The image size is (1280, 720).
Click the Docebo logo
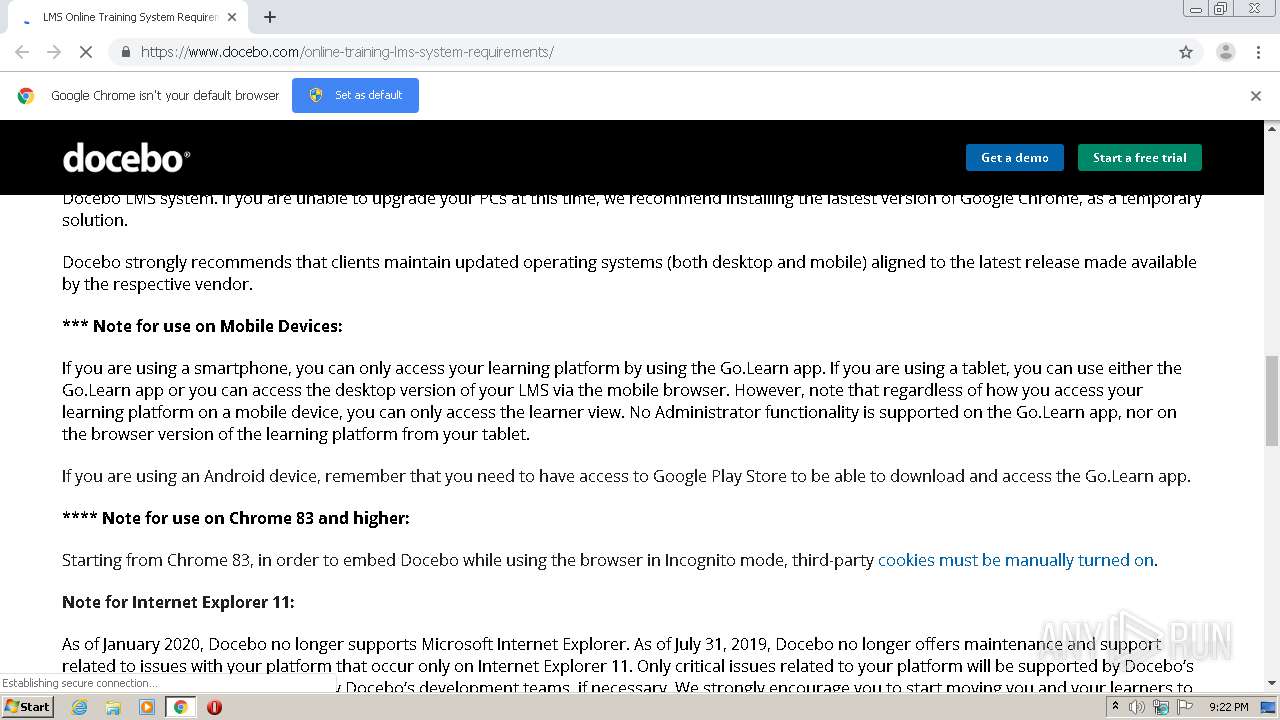click(x=126, y=157)
